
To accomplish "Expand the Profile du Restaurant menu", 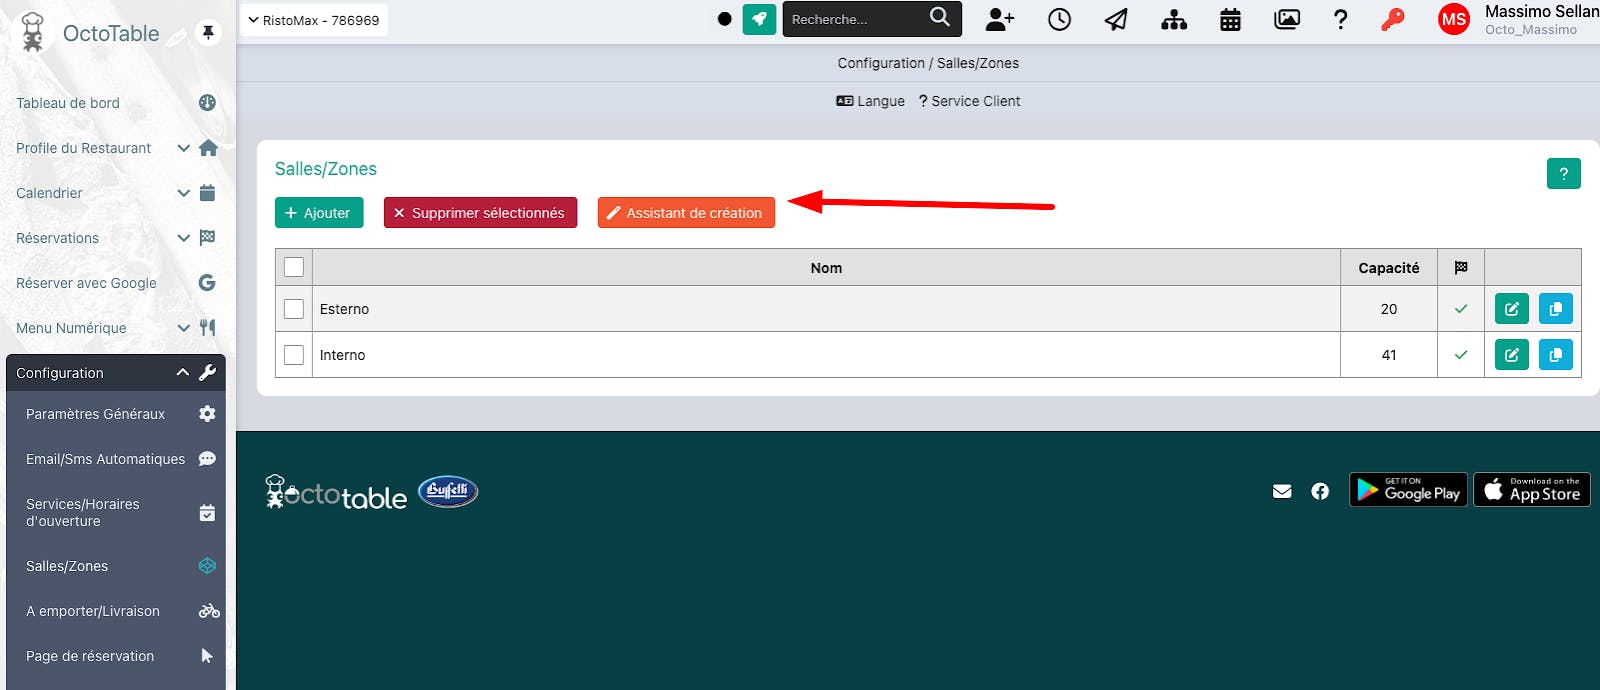I will click(117, 148).
